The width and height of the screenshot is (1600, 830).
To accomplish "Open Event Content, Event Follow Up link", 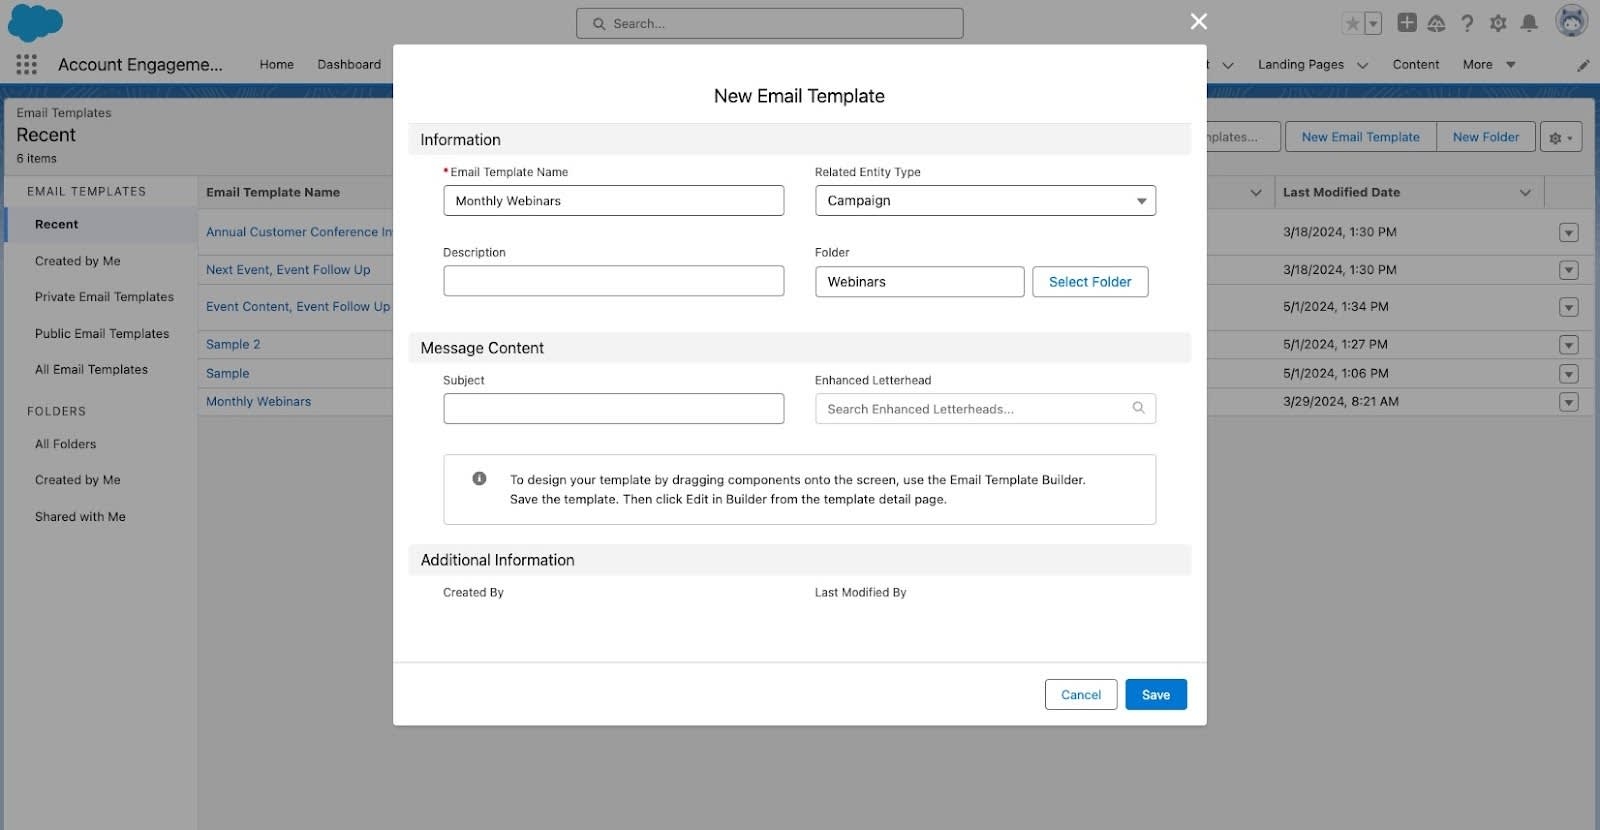I will click(x=298, y=307).
